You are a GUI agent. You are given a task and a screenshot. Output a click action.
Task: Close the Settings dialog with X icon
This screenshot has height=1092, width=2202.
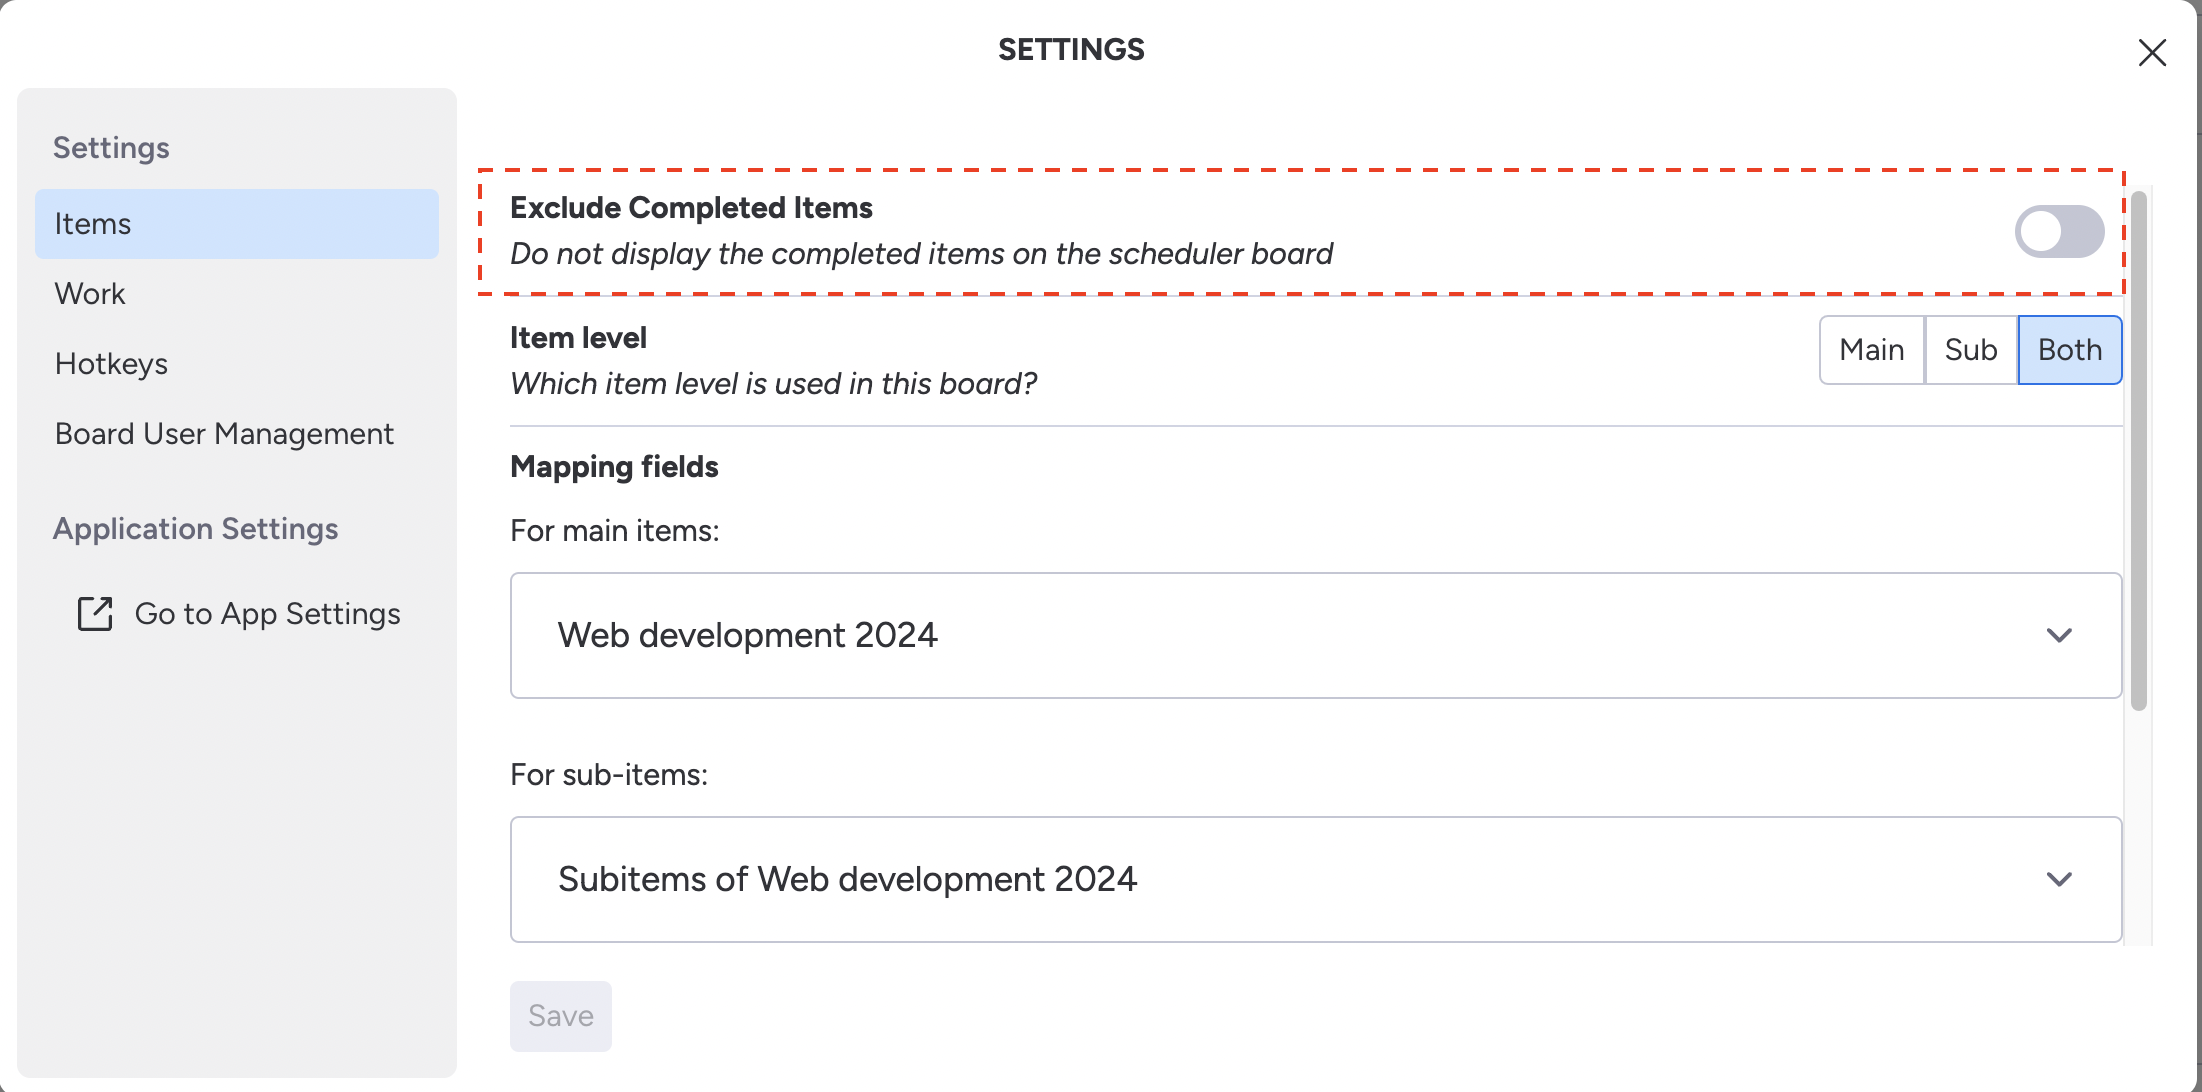(2152, 52)
